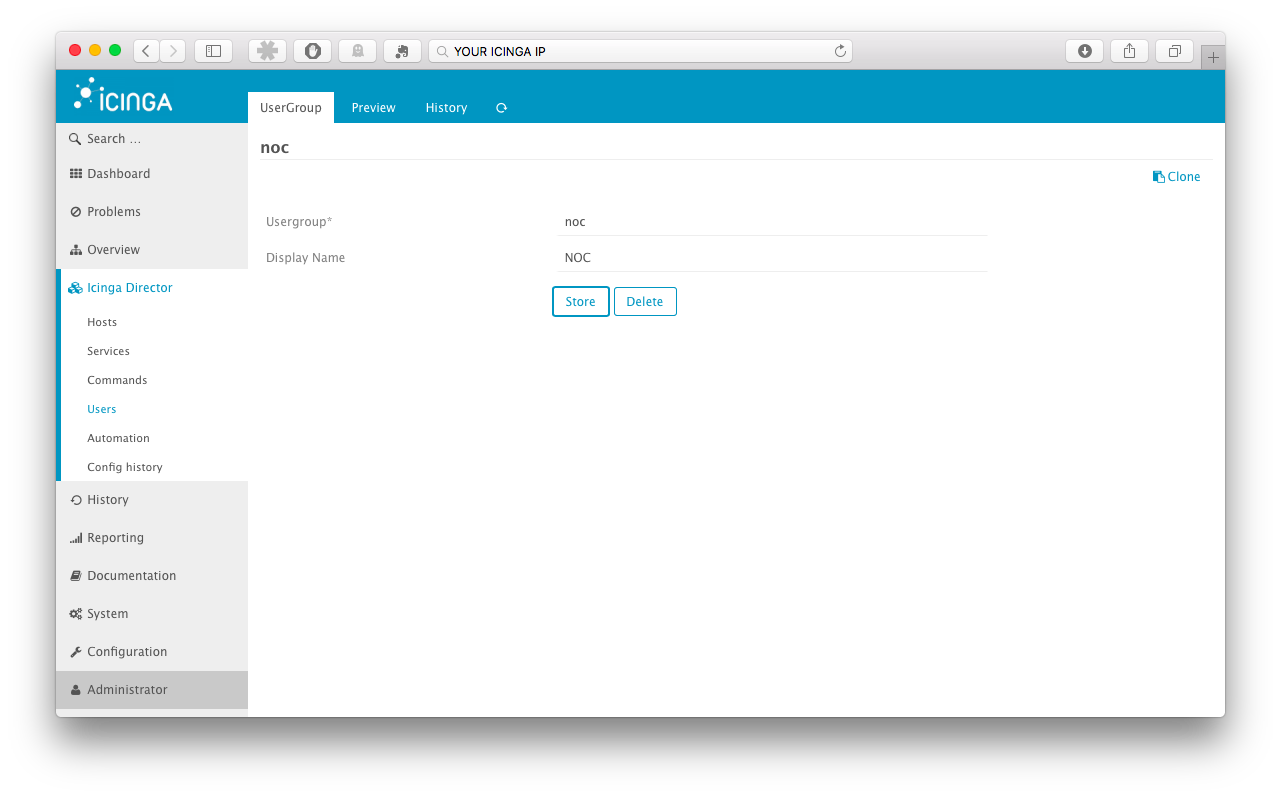The width and height of the screenshot is (1281, 797).
Task: Click the History menu clock icon
Action: (x=76, y=500)
